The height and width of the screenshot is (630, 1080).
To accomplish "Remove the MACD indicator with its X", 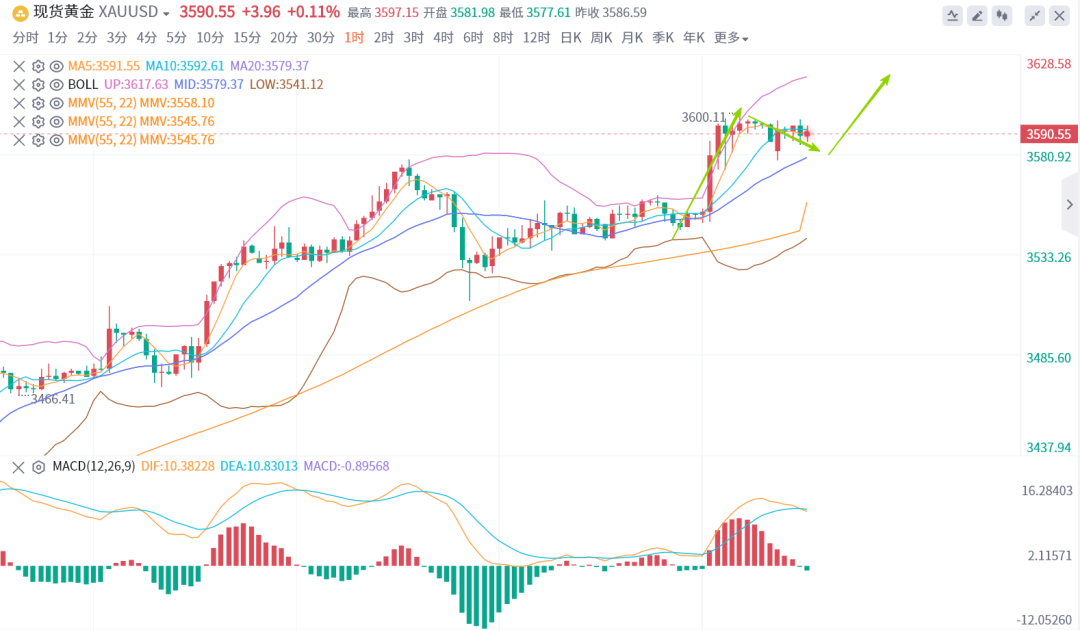I will click(x=18, y=466).
